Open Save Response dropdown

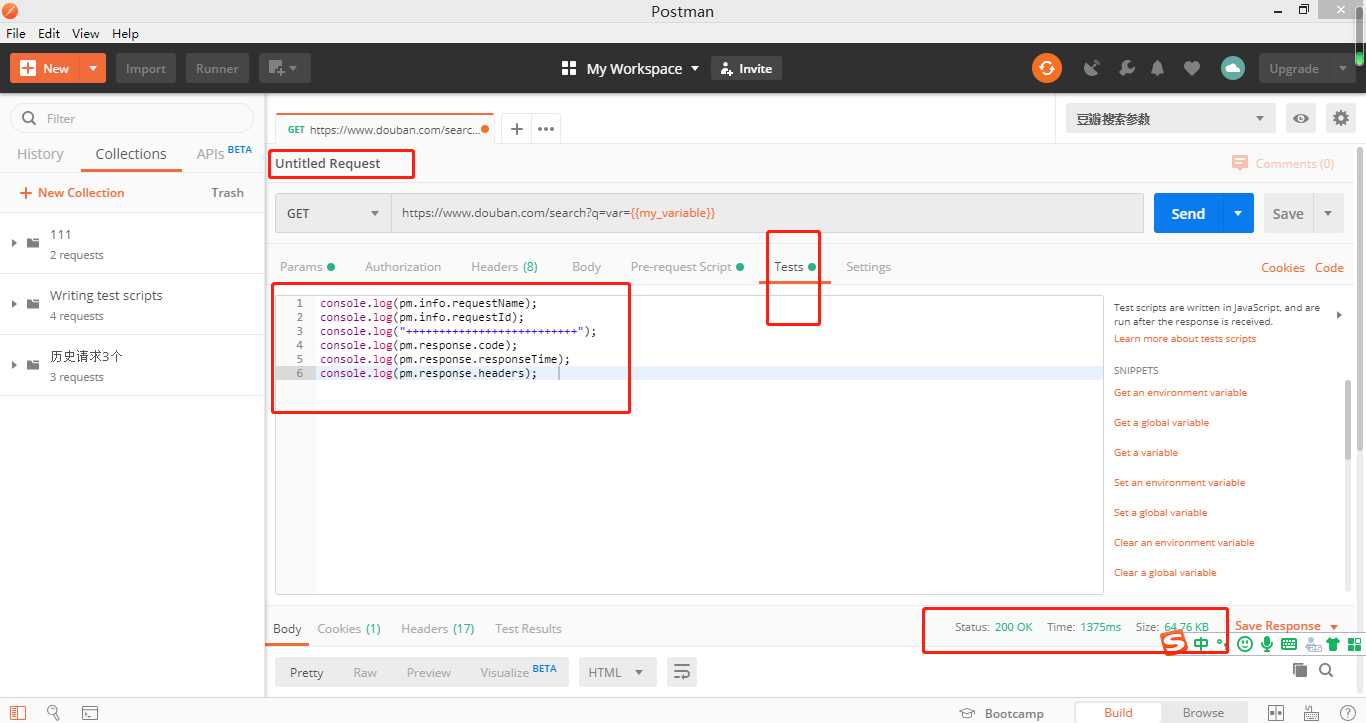click(x=1286, y=626)
